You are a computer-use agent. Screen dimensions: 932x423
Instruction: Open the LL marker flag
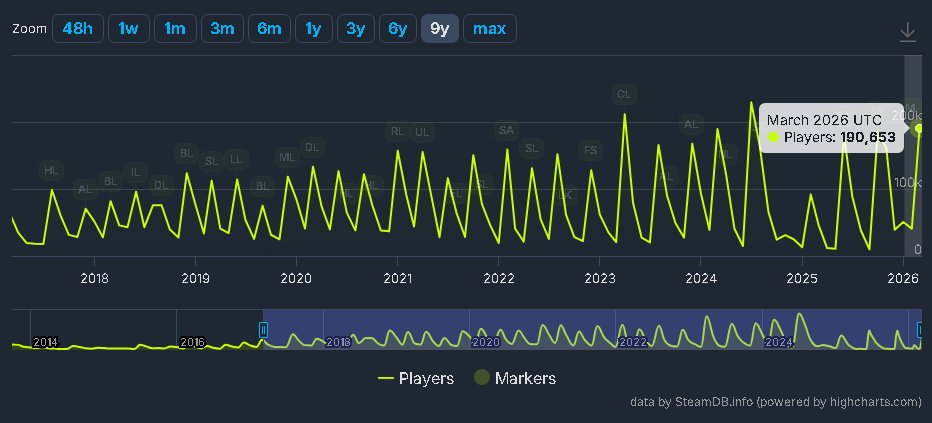[236, 159]
